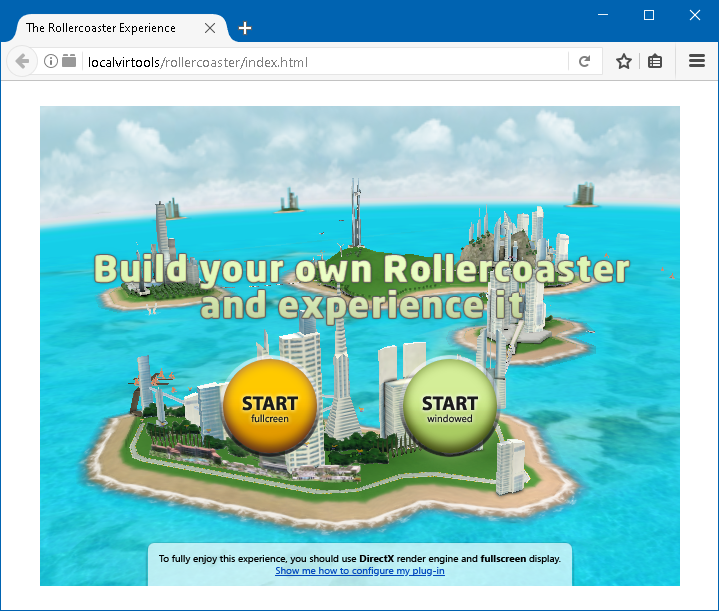Open a new tab with the plus button
This screenshot has width=719, height=611.
[x=245, y=28]
